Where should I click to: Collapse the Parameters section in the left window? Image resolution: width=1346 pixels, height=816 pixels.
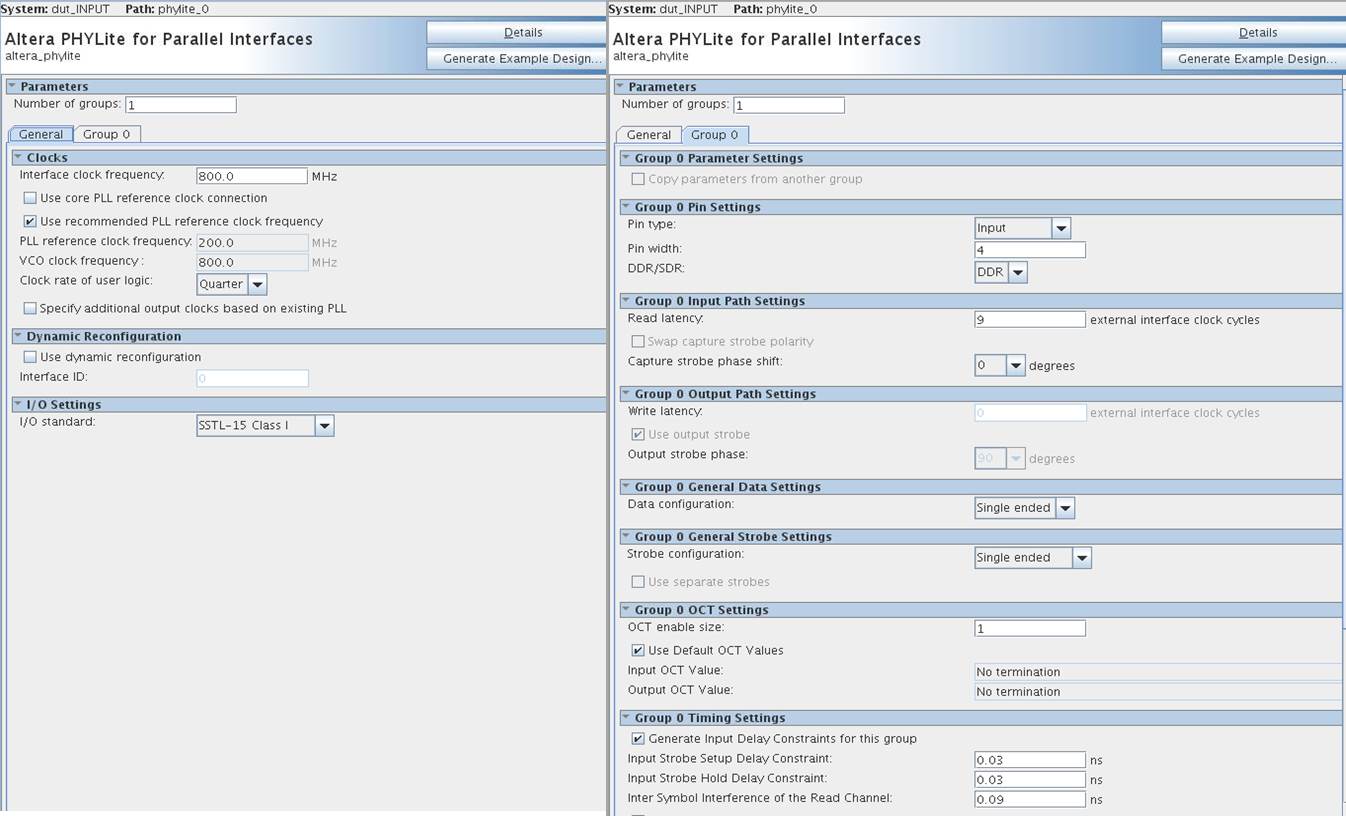point(12,86)
